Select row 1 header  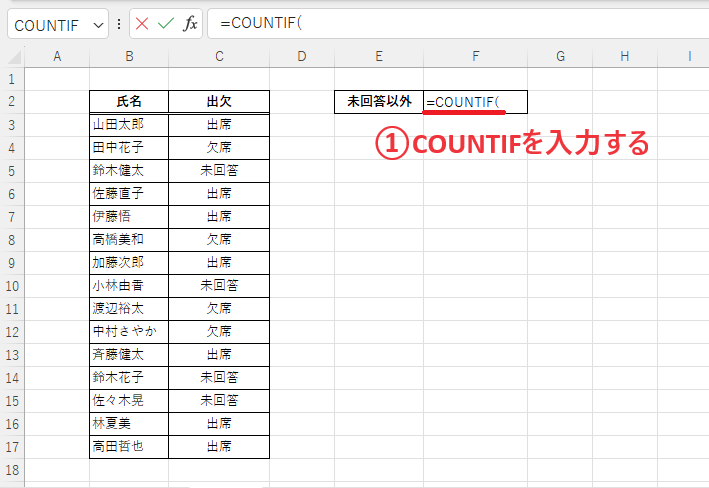(12, 79)
